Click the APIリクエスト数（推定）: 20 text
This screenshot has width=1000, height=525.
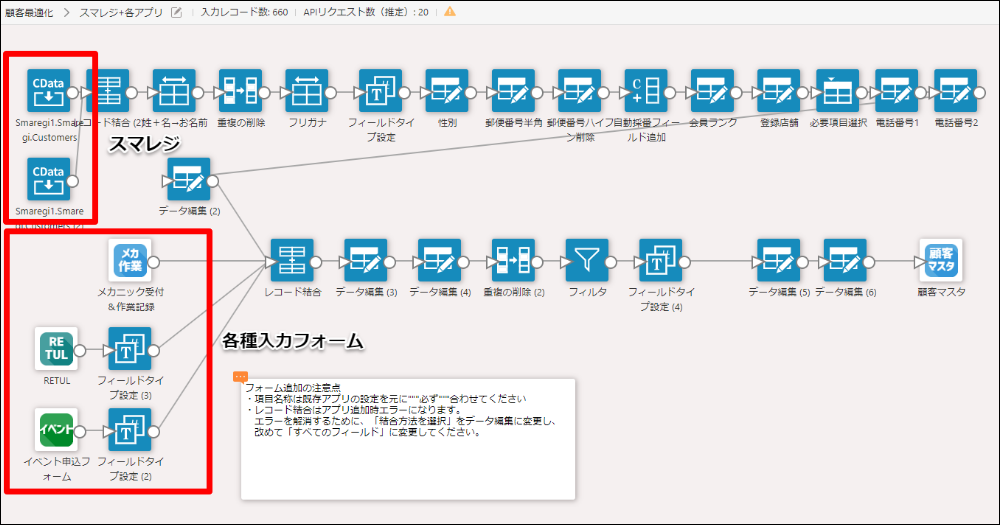tap(366, 12)
